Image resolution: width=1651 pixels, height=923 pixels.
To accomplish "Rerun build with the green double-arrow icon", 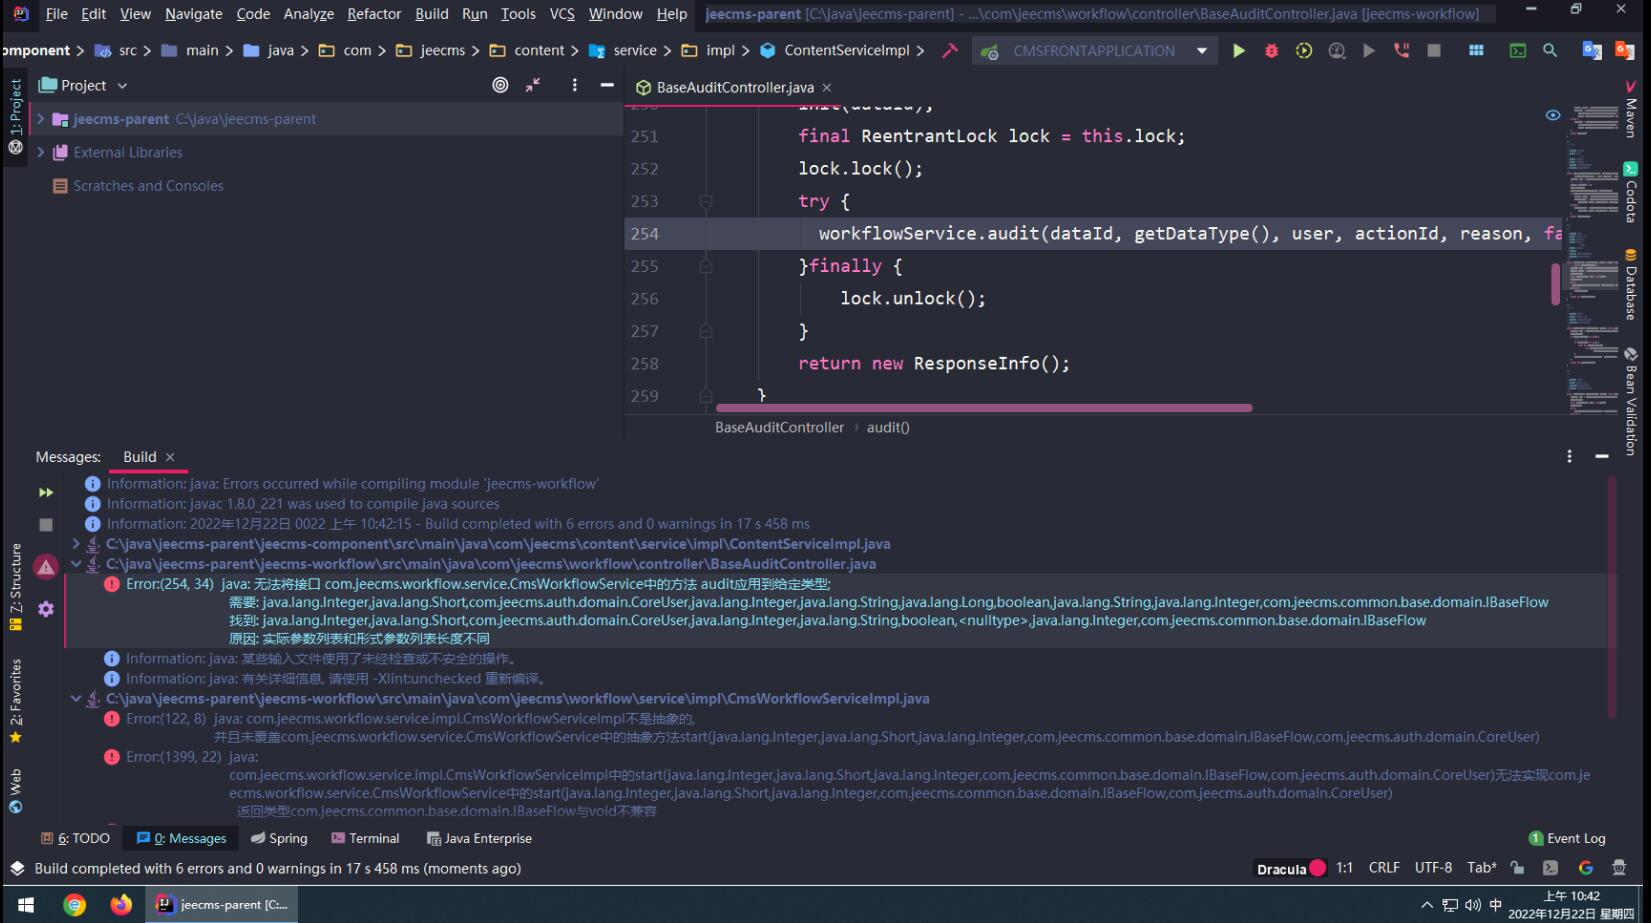I will [46, 492].
